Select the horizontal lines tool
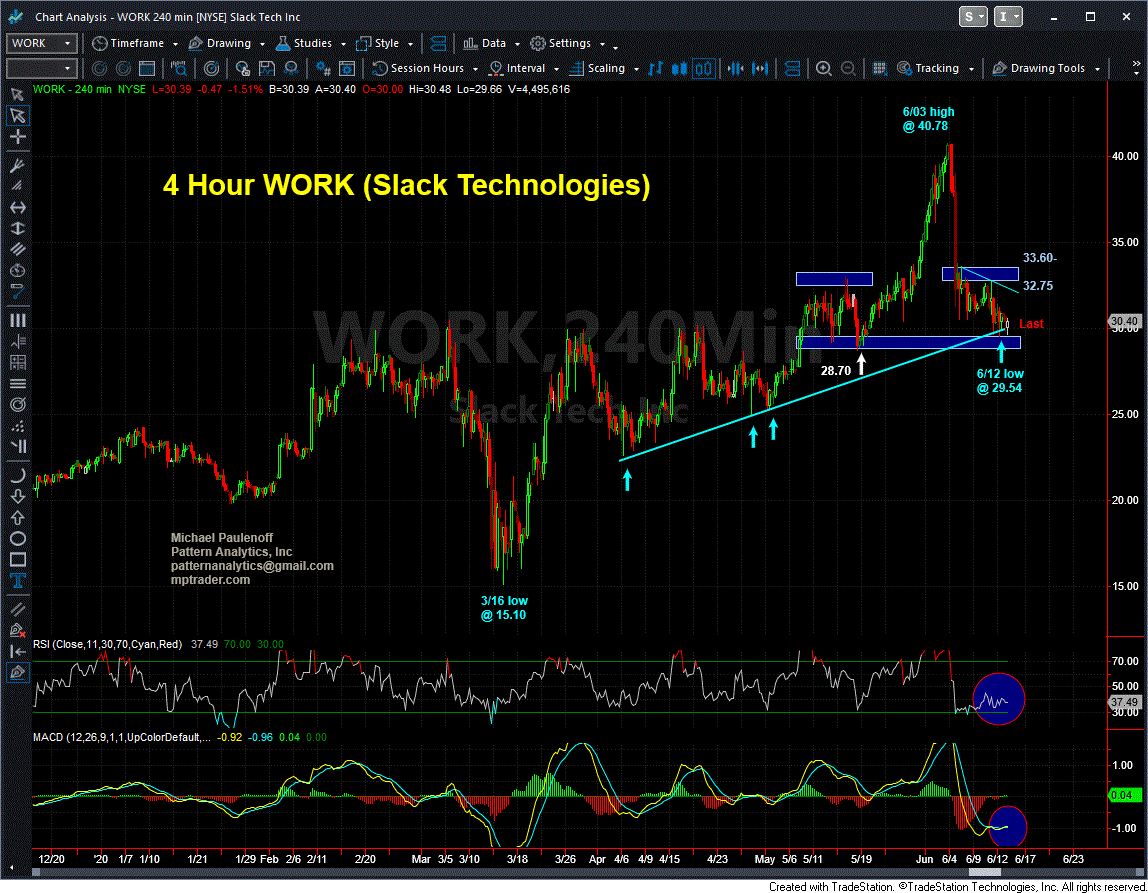 pyautogui.click(x=18, y=384)
